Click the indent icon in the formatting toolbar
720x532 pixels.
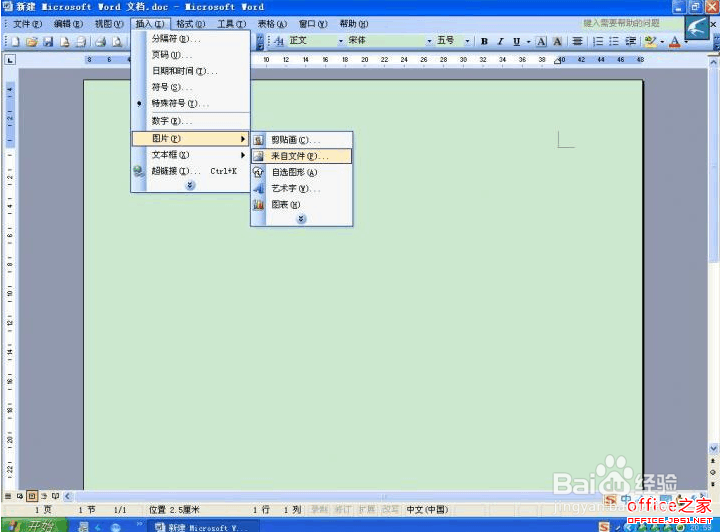pos(630,41)
